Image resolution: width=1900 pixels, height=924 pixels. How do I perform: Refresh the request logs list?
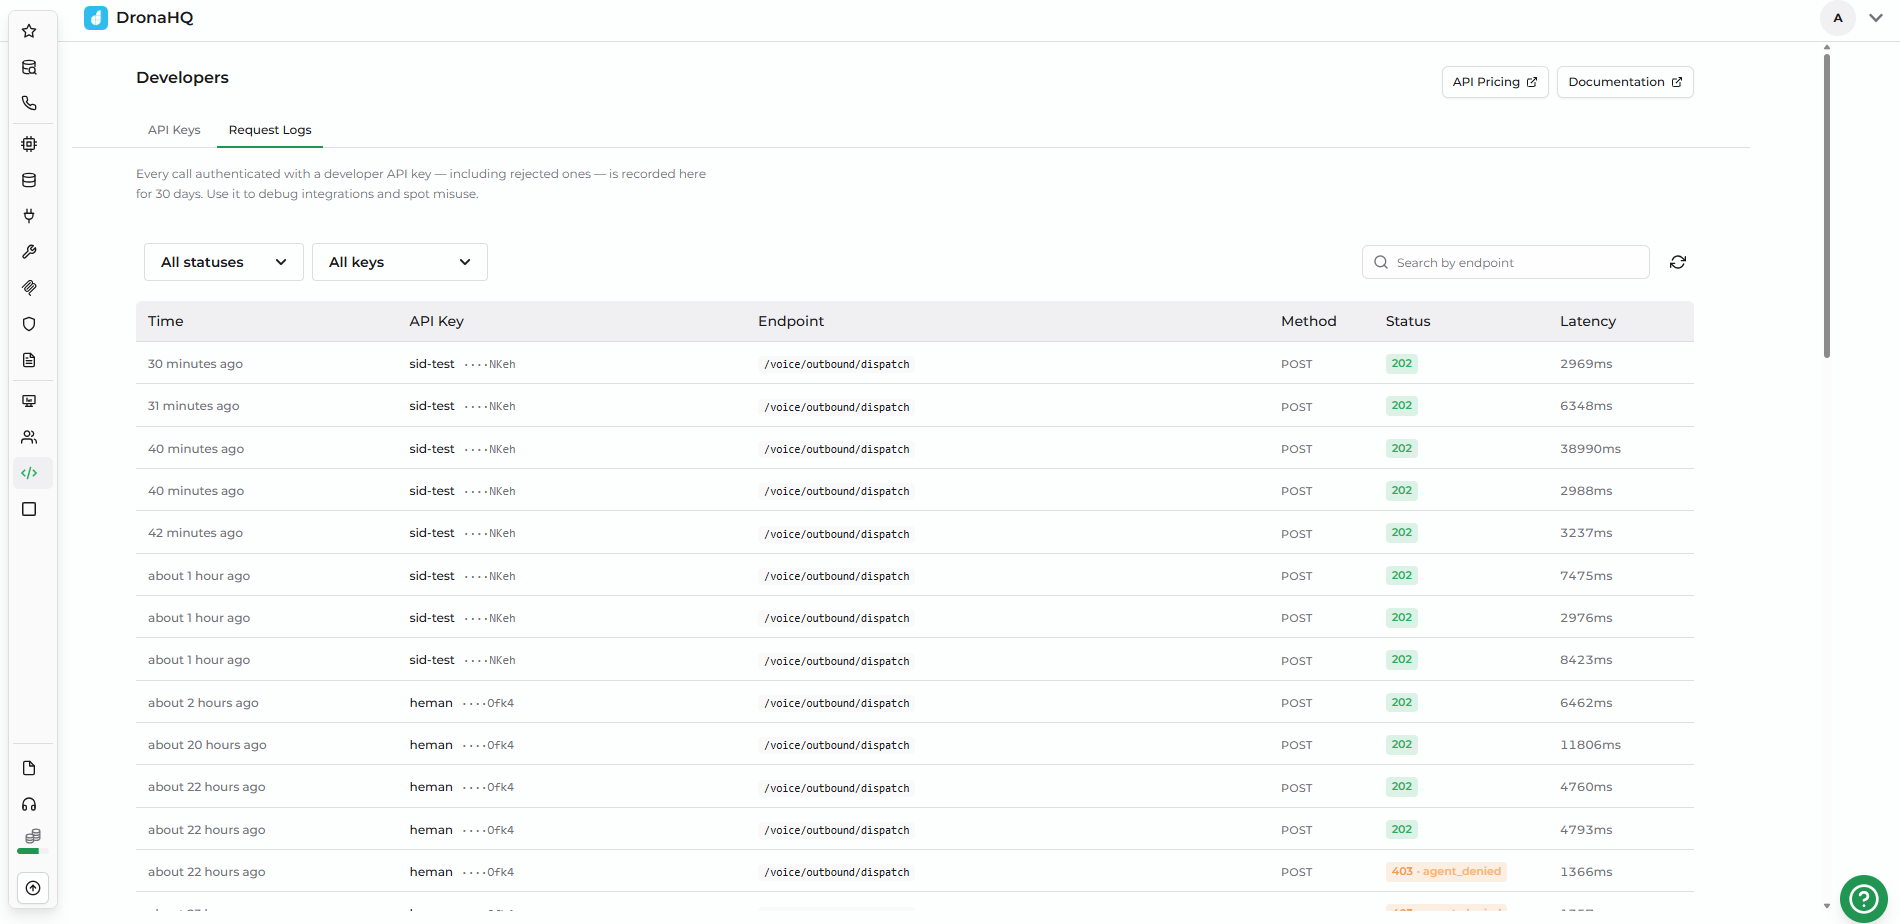(1678, 262)
